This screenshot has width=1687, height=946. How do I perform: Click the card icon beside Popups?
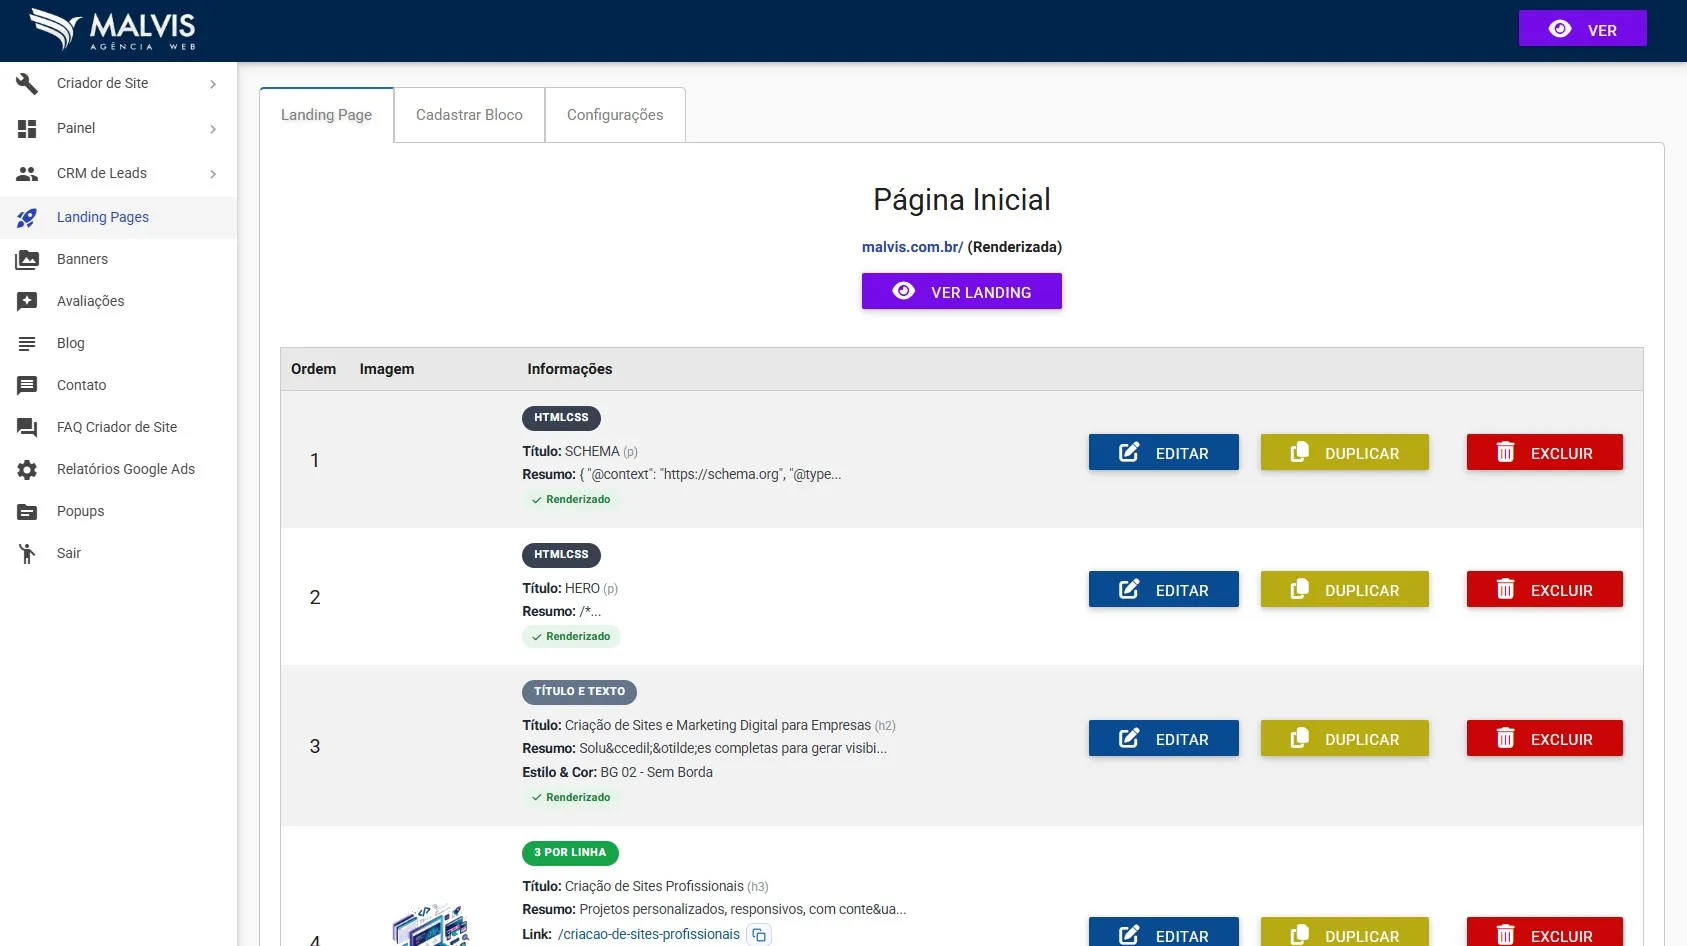point(27,512)
